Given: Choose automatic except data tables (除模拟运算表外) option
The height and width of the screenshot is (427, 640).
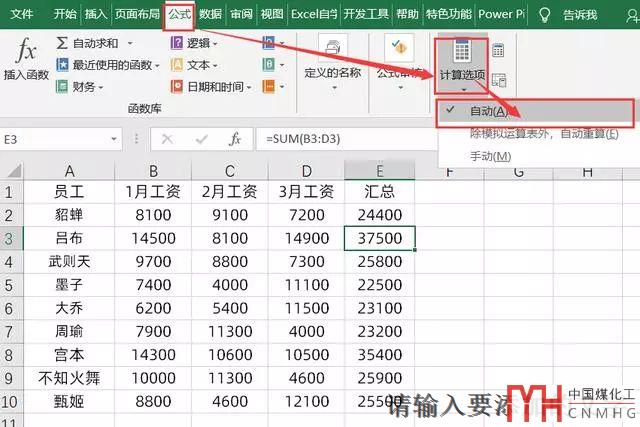Looking at the screenshot, I should pyautogui.click(x=544, y=133).
